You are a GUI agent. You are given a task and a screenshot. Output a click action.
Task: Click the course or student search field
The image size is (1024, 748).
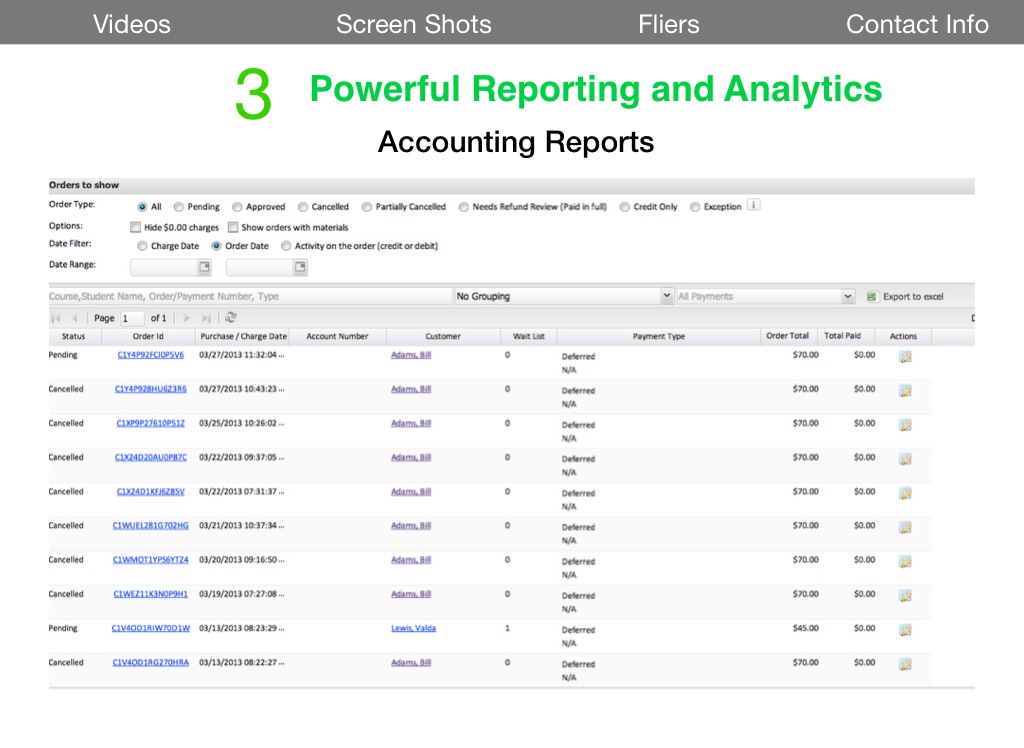[x=250, y=297]
